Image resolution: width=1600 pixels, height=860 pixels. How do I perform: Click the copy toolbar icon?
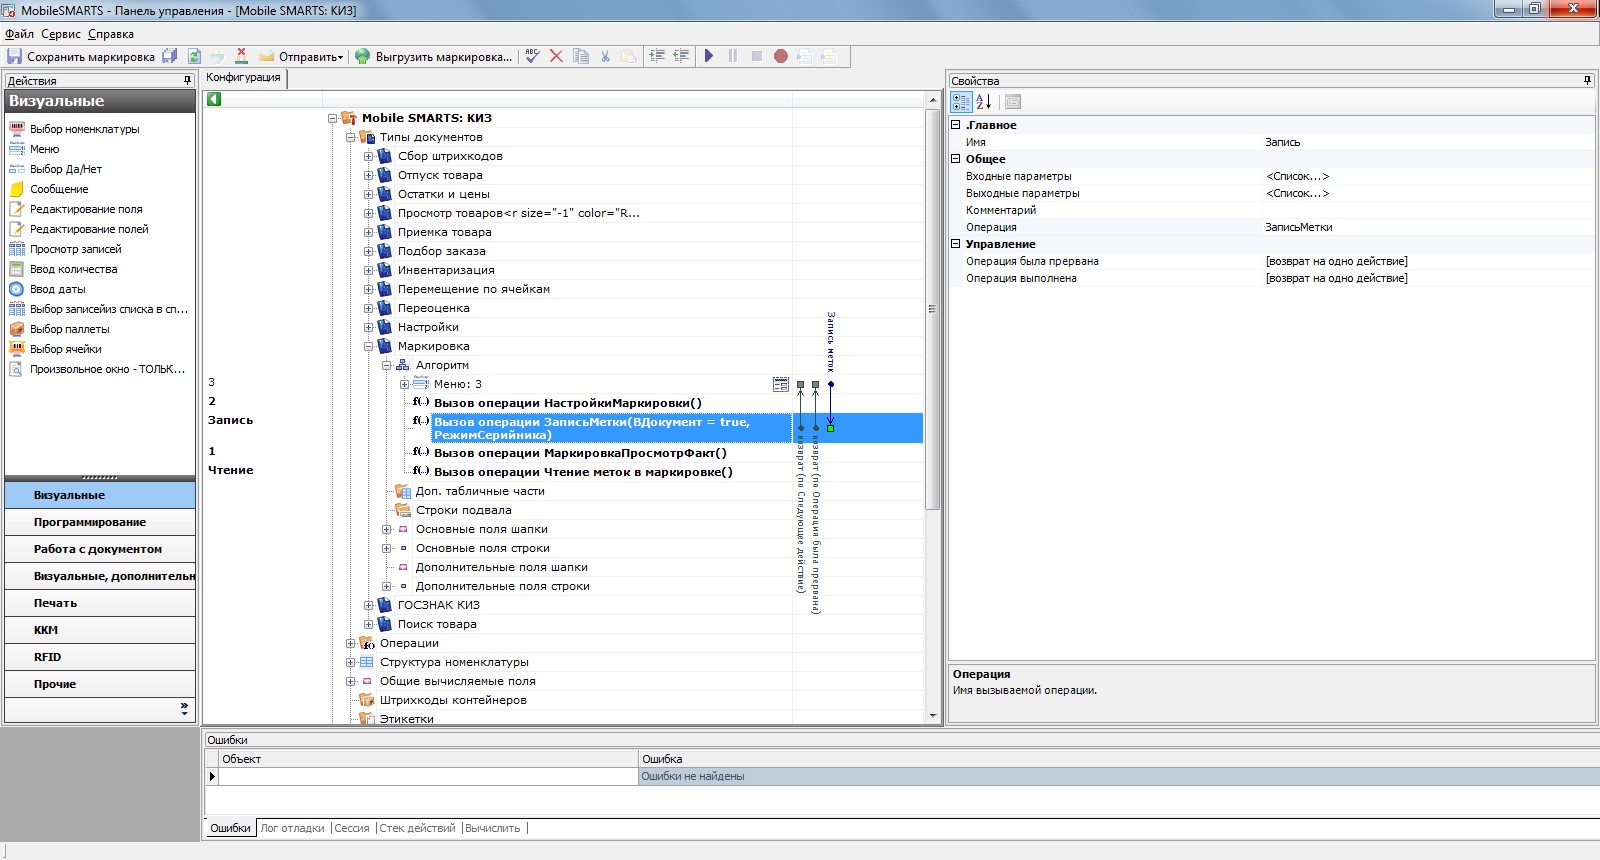tap(581, 56)
